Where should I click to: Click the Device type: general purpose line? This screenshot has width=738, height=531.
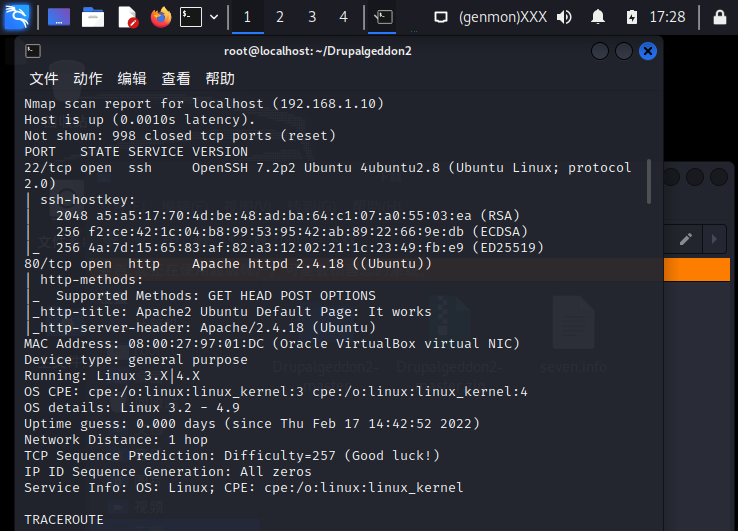tap(136, 360)
